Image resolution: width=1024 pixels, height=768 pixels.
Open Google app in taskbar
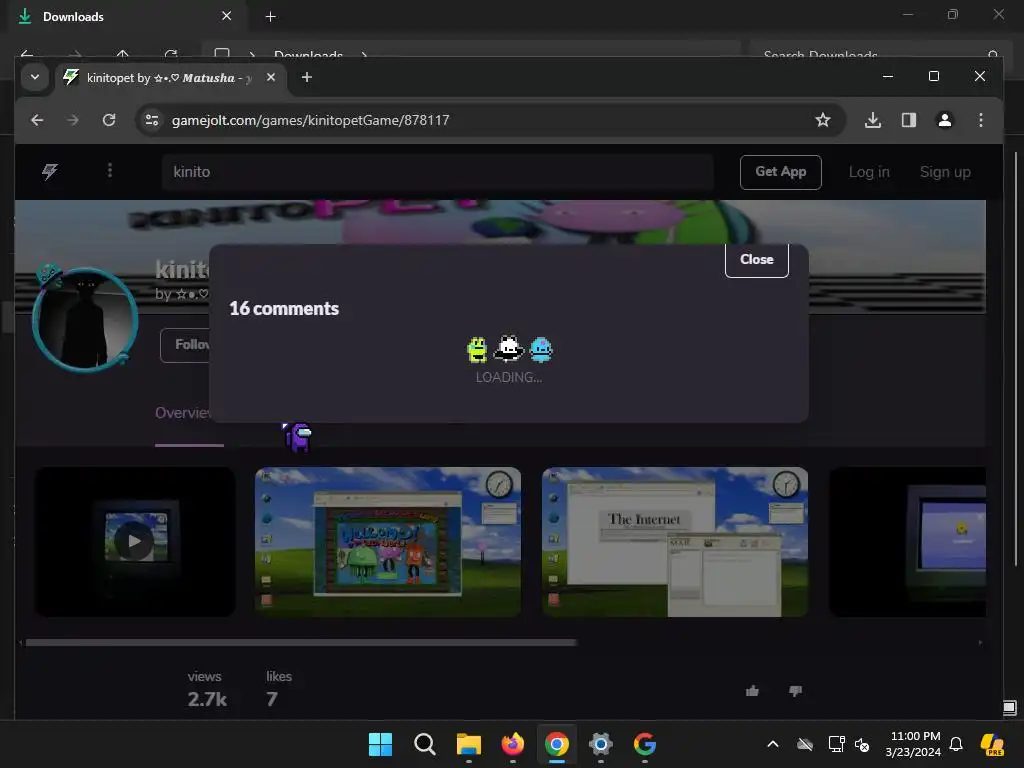pos(645,744)
